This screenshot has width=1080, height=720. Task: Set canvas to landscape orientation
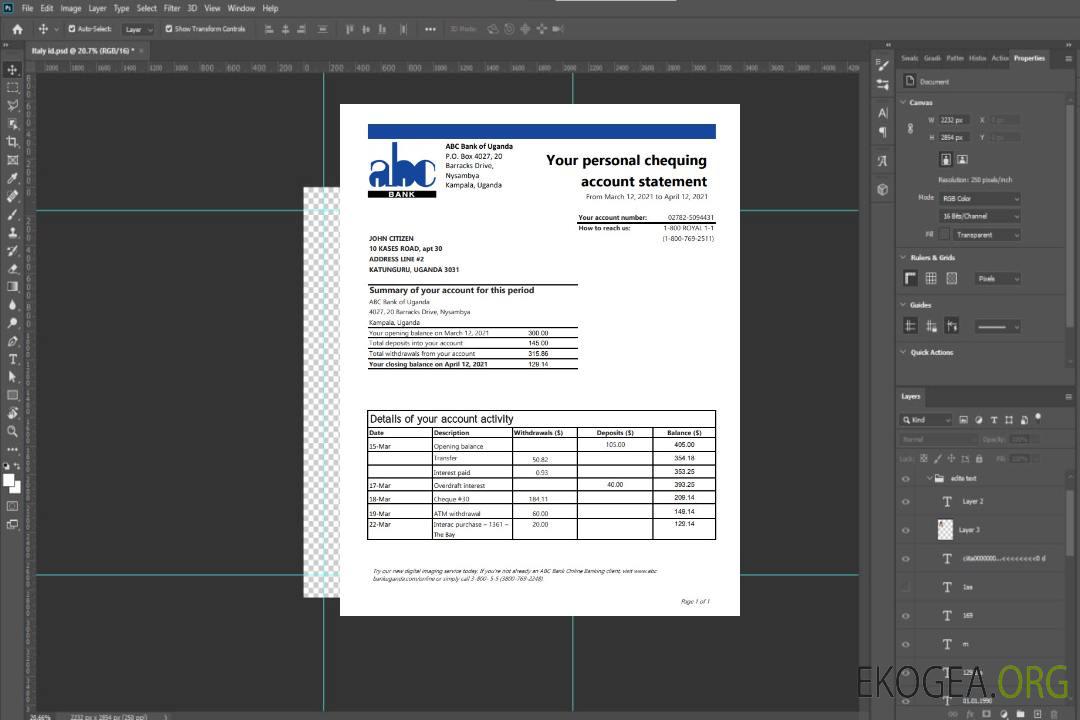[963, 160]
